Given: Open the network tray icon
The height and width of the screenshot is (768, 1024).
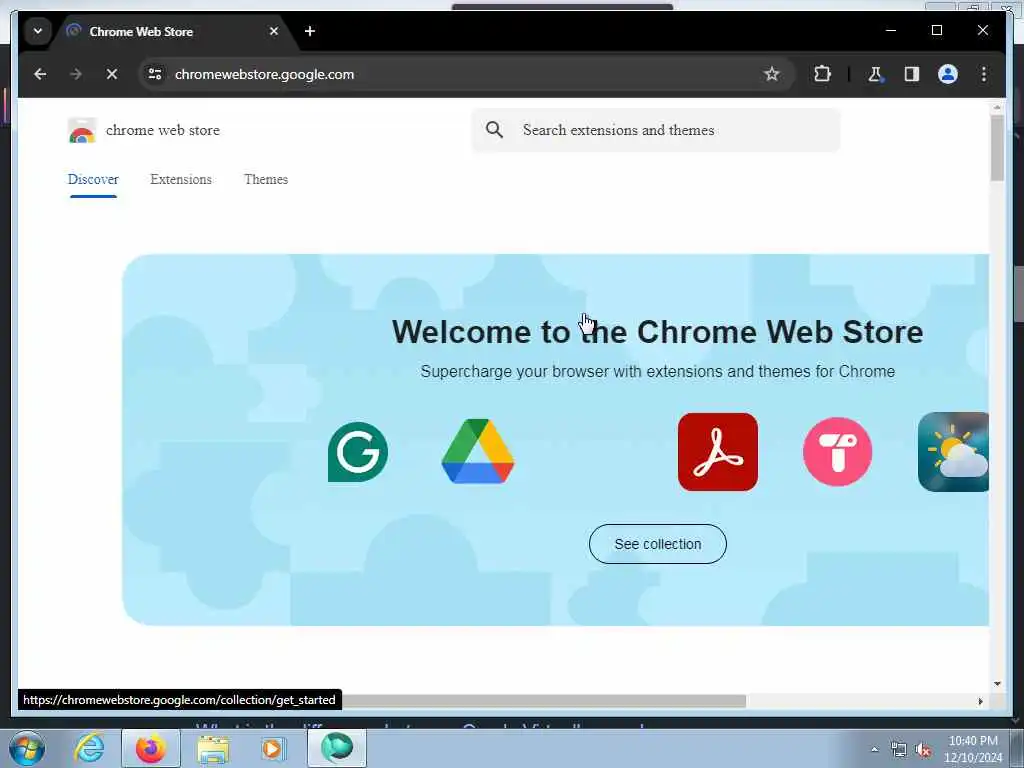Looking at the screenshot, I should 899,750.
